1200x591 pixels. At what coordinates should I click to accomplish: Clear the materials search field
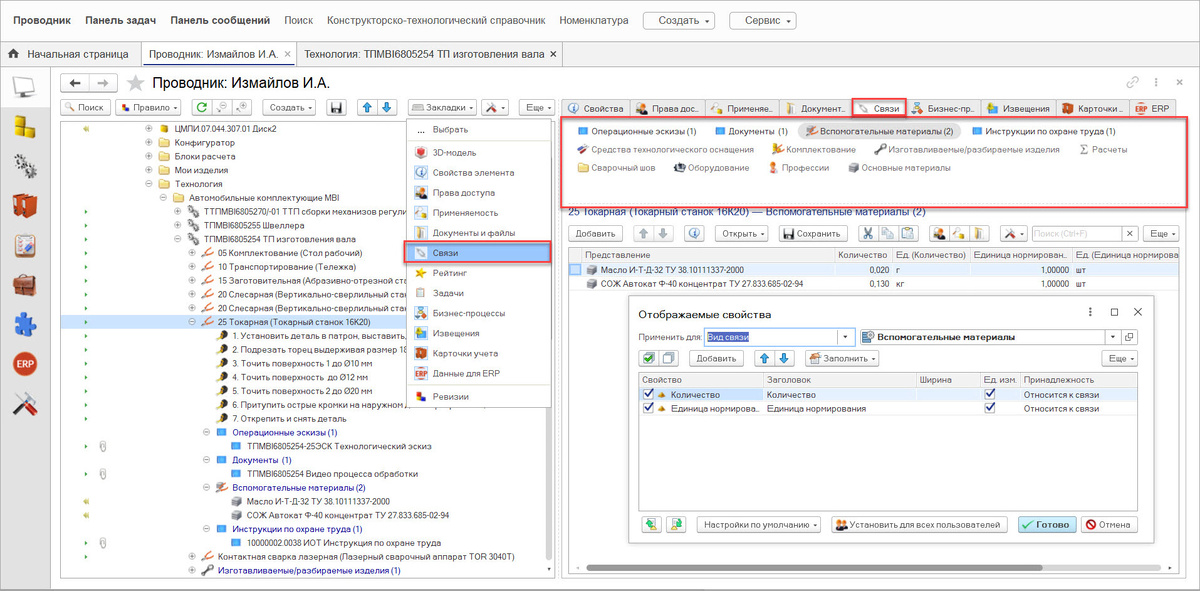[x=1131, y=233]
